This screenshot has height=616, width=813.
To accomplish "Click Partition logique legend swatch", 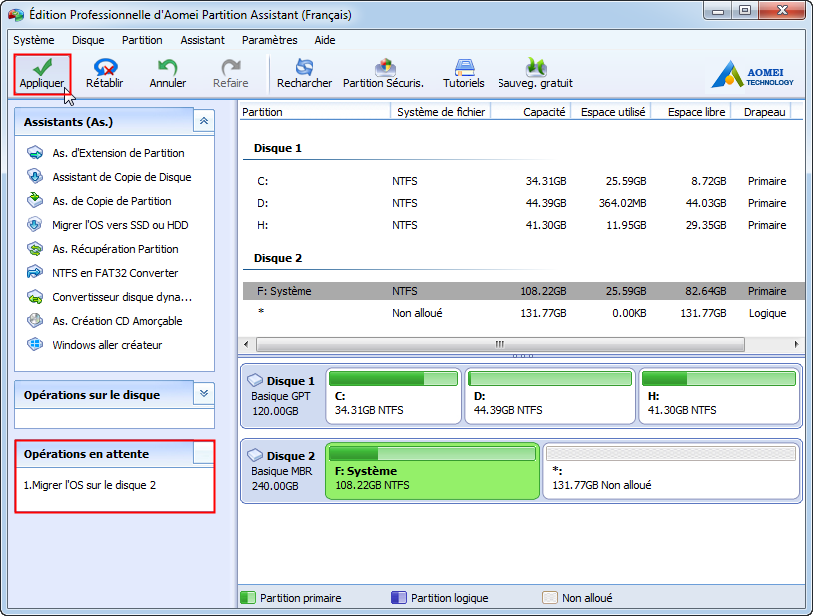I will pos(399,597).
